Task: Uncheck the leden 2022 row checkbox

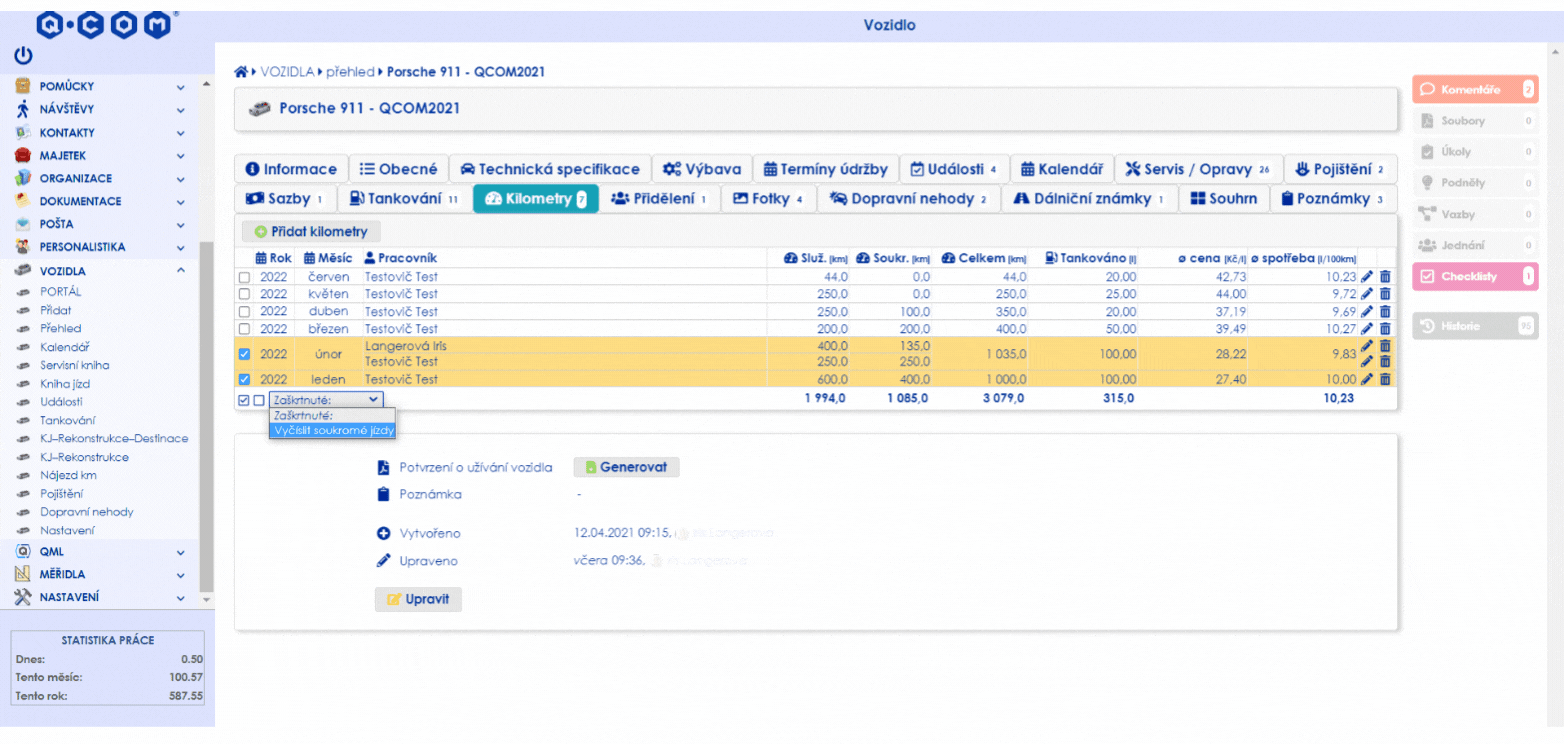Action: point(245,379)
